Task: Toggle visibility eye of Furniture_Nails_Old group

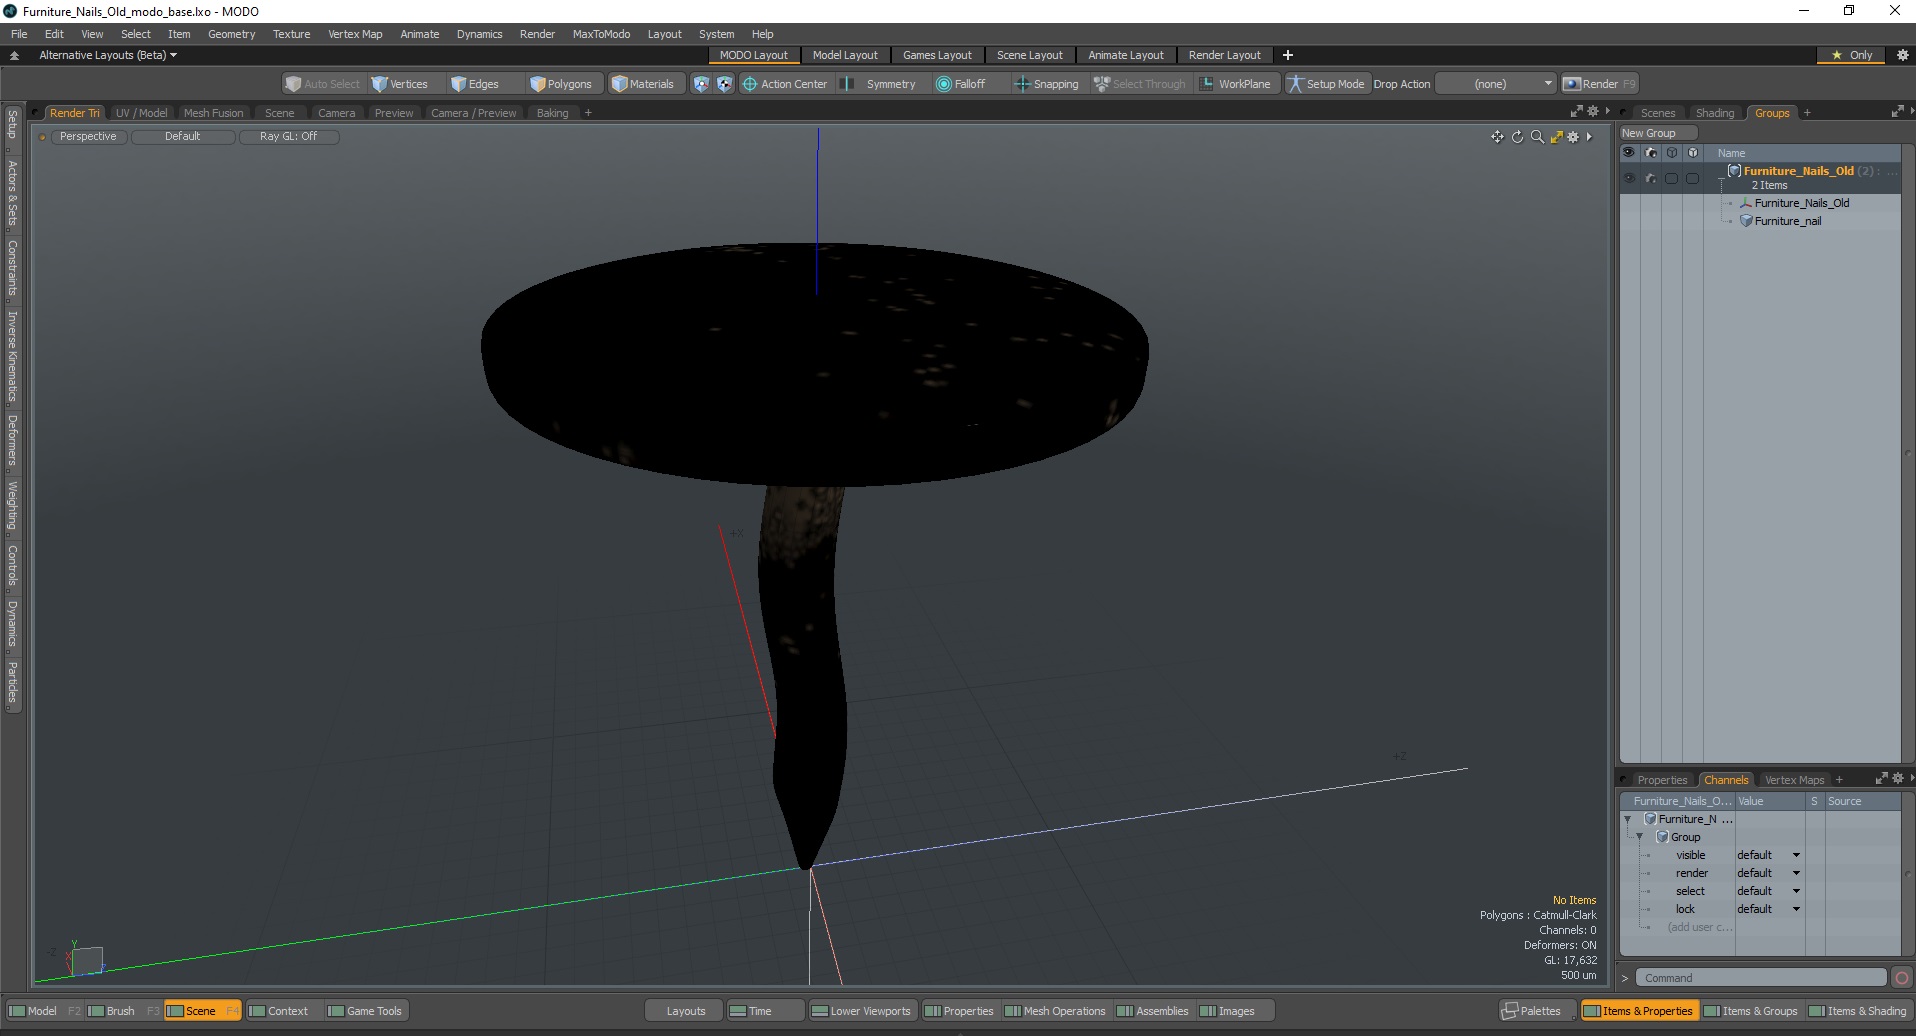Action: point(1629,178)
